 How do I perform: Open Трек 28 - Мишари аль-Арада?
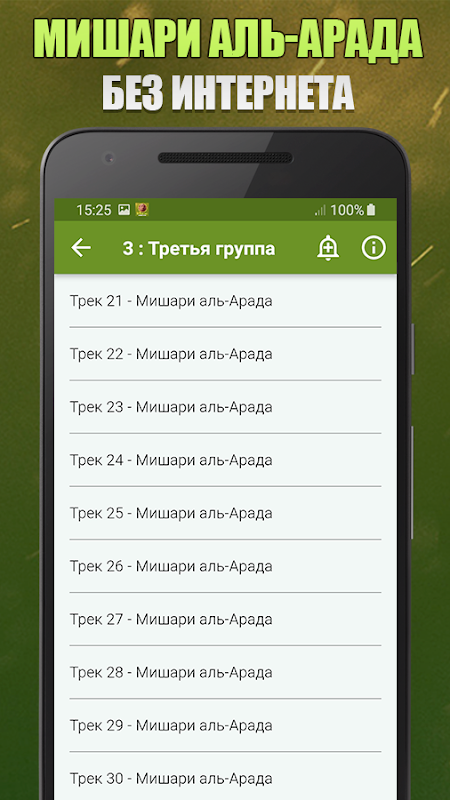click(225, 672)
